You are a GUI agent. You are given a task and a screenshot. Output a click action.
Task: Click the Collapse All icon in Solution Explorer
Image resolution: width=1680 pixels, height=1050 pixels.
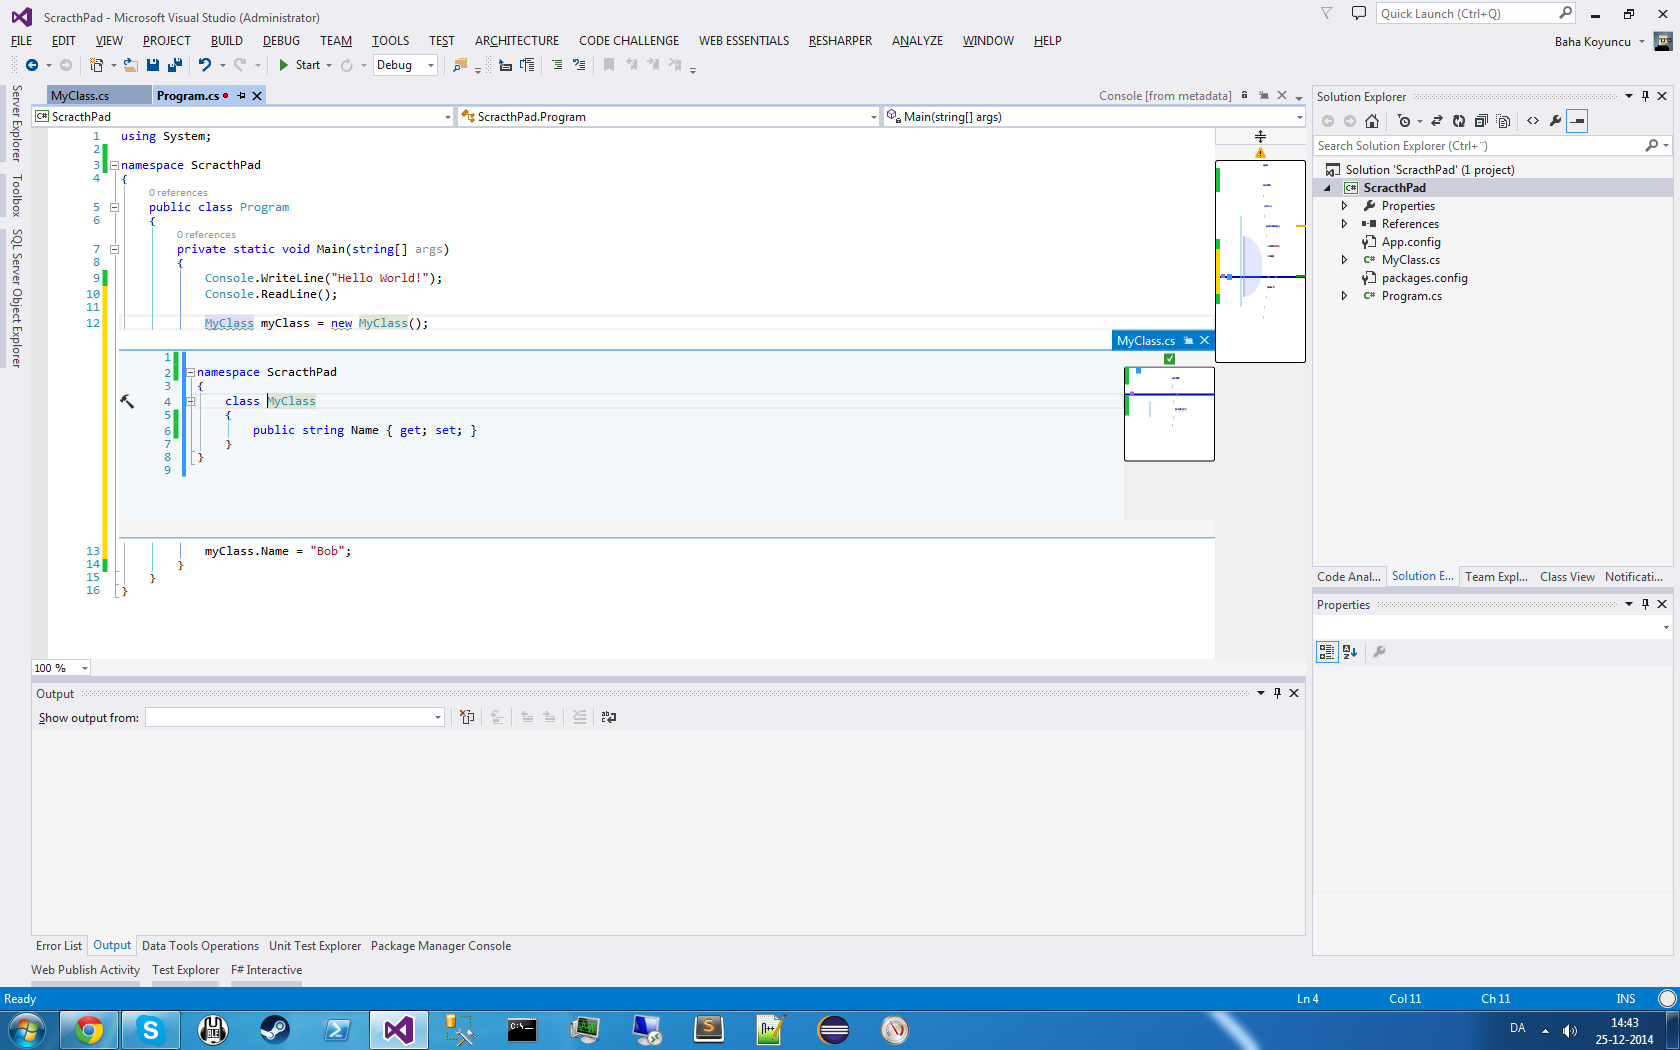pyautogui.click(x=1481, y=121)
